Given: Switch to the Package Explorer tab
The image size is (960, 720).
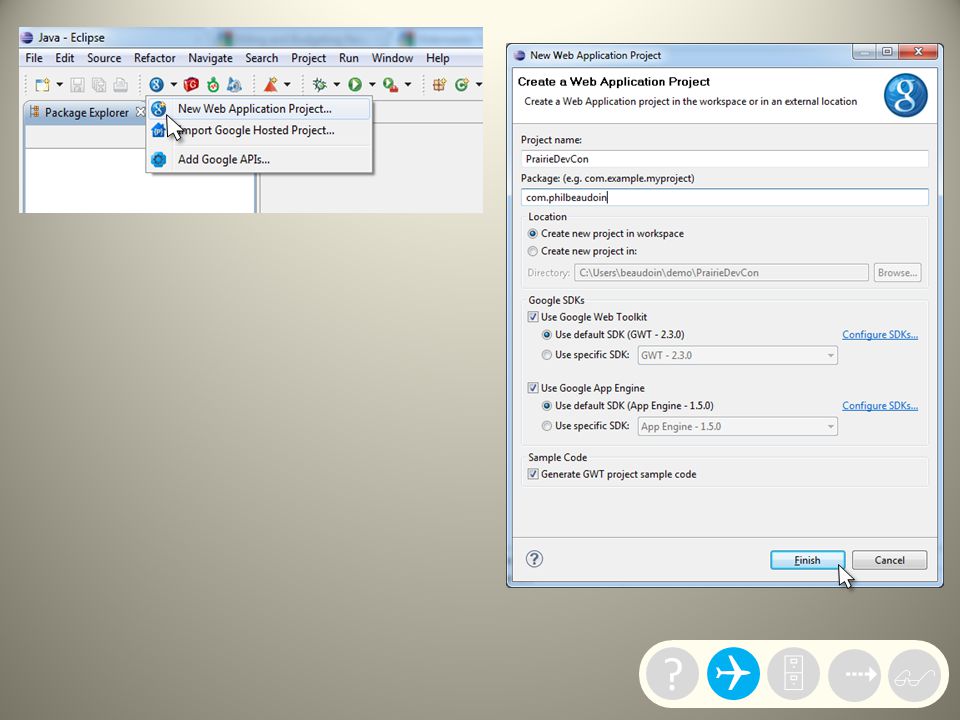Looking at the screenshot, I should 87,113.
